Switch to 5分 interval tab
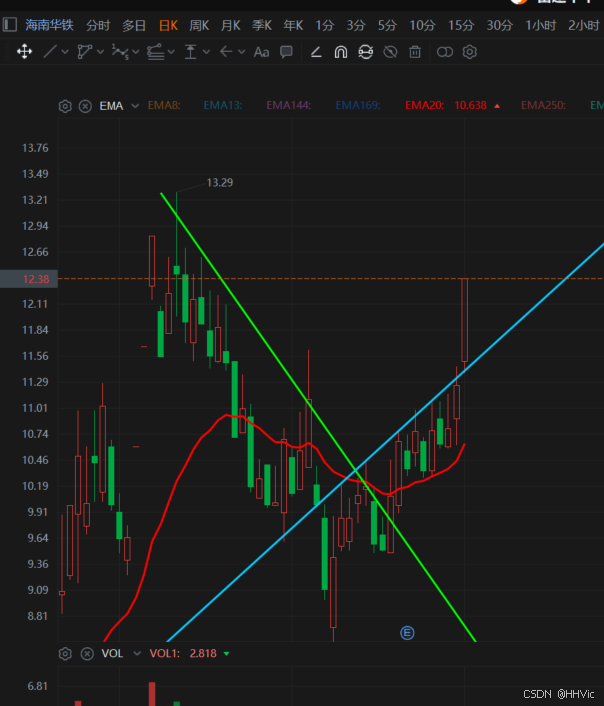 pos(387,25)
